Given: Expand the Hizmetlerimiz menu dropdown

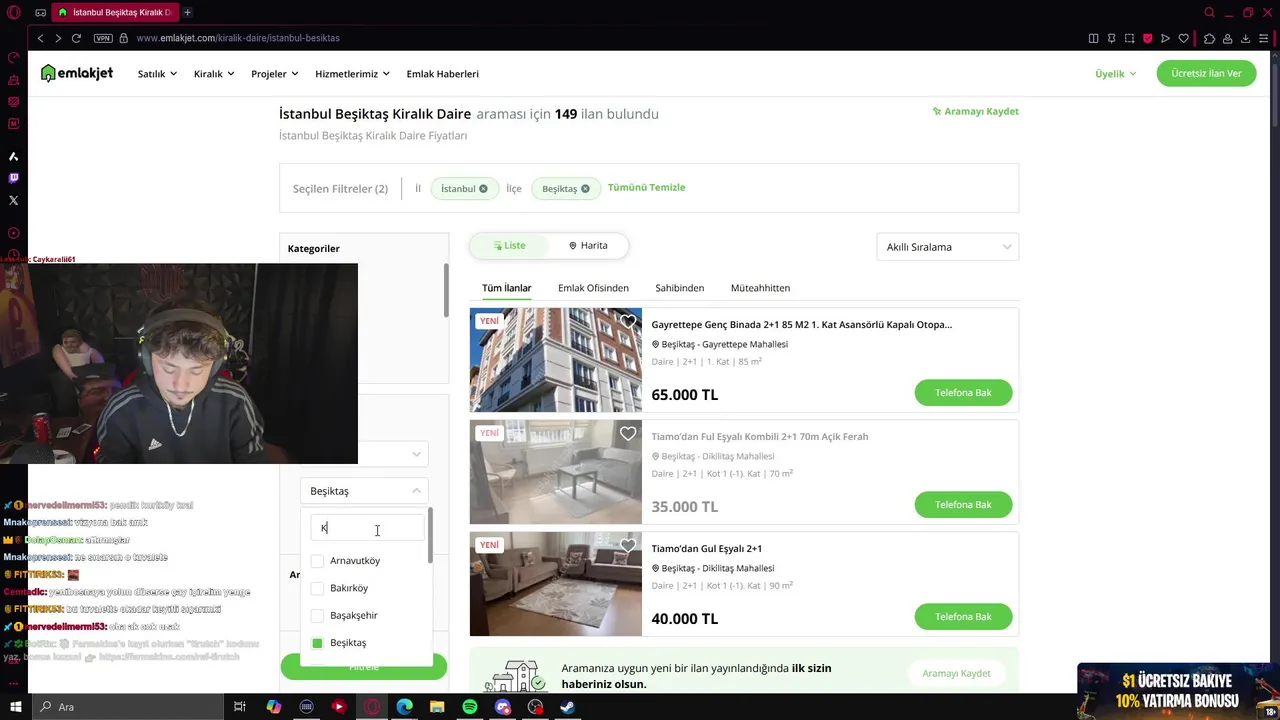Looking at the screenshot, I should tap(352, 74).
